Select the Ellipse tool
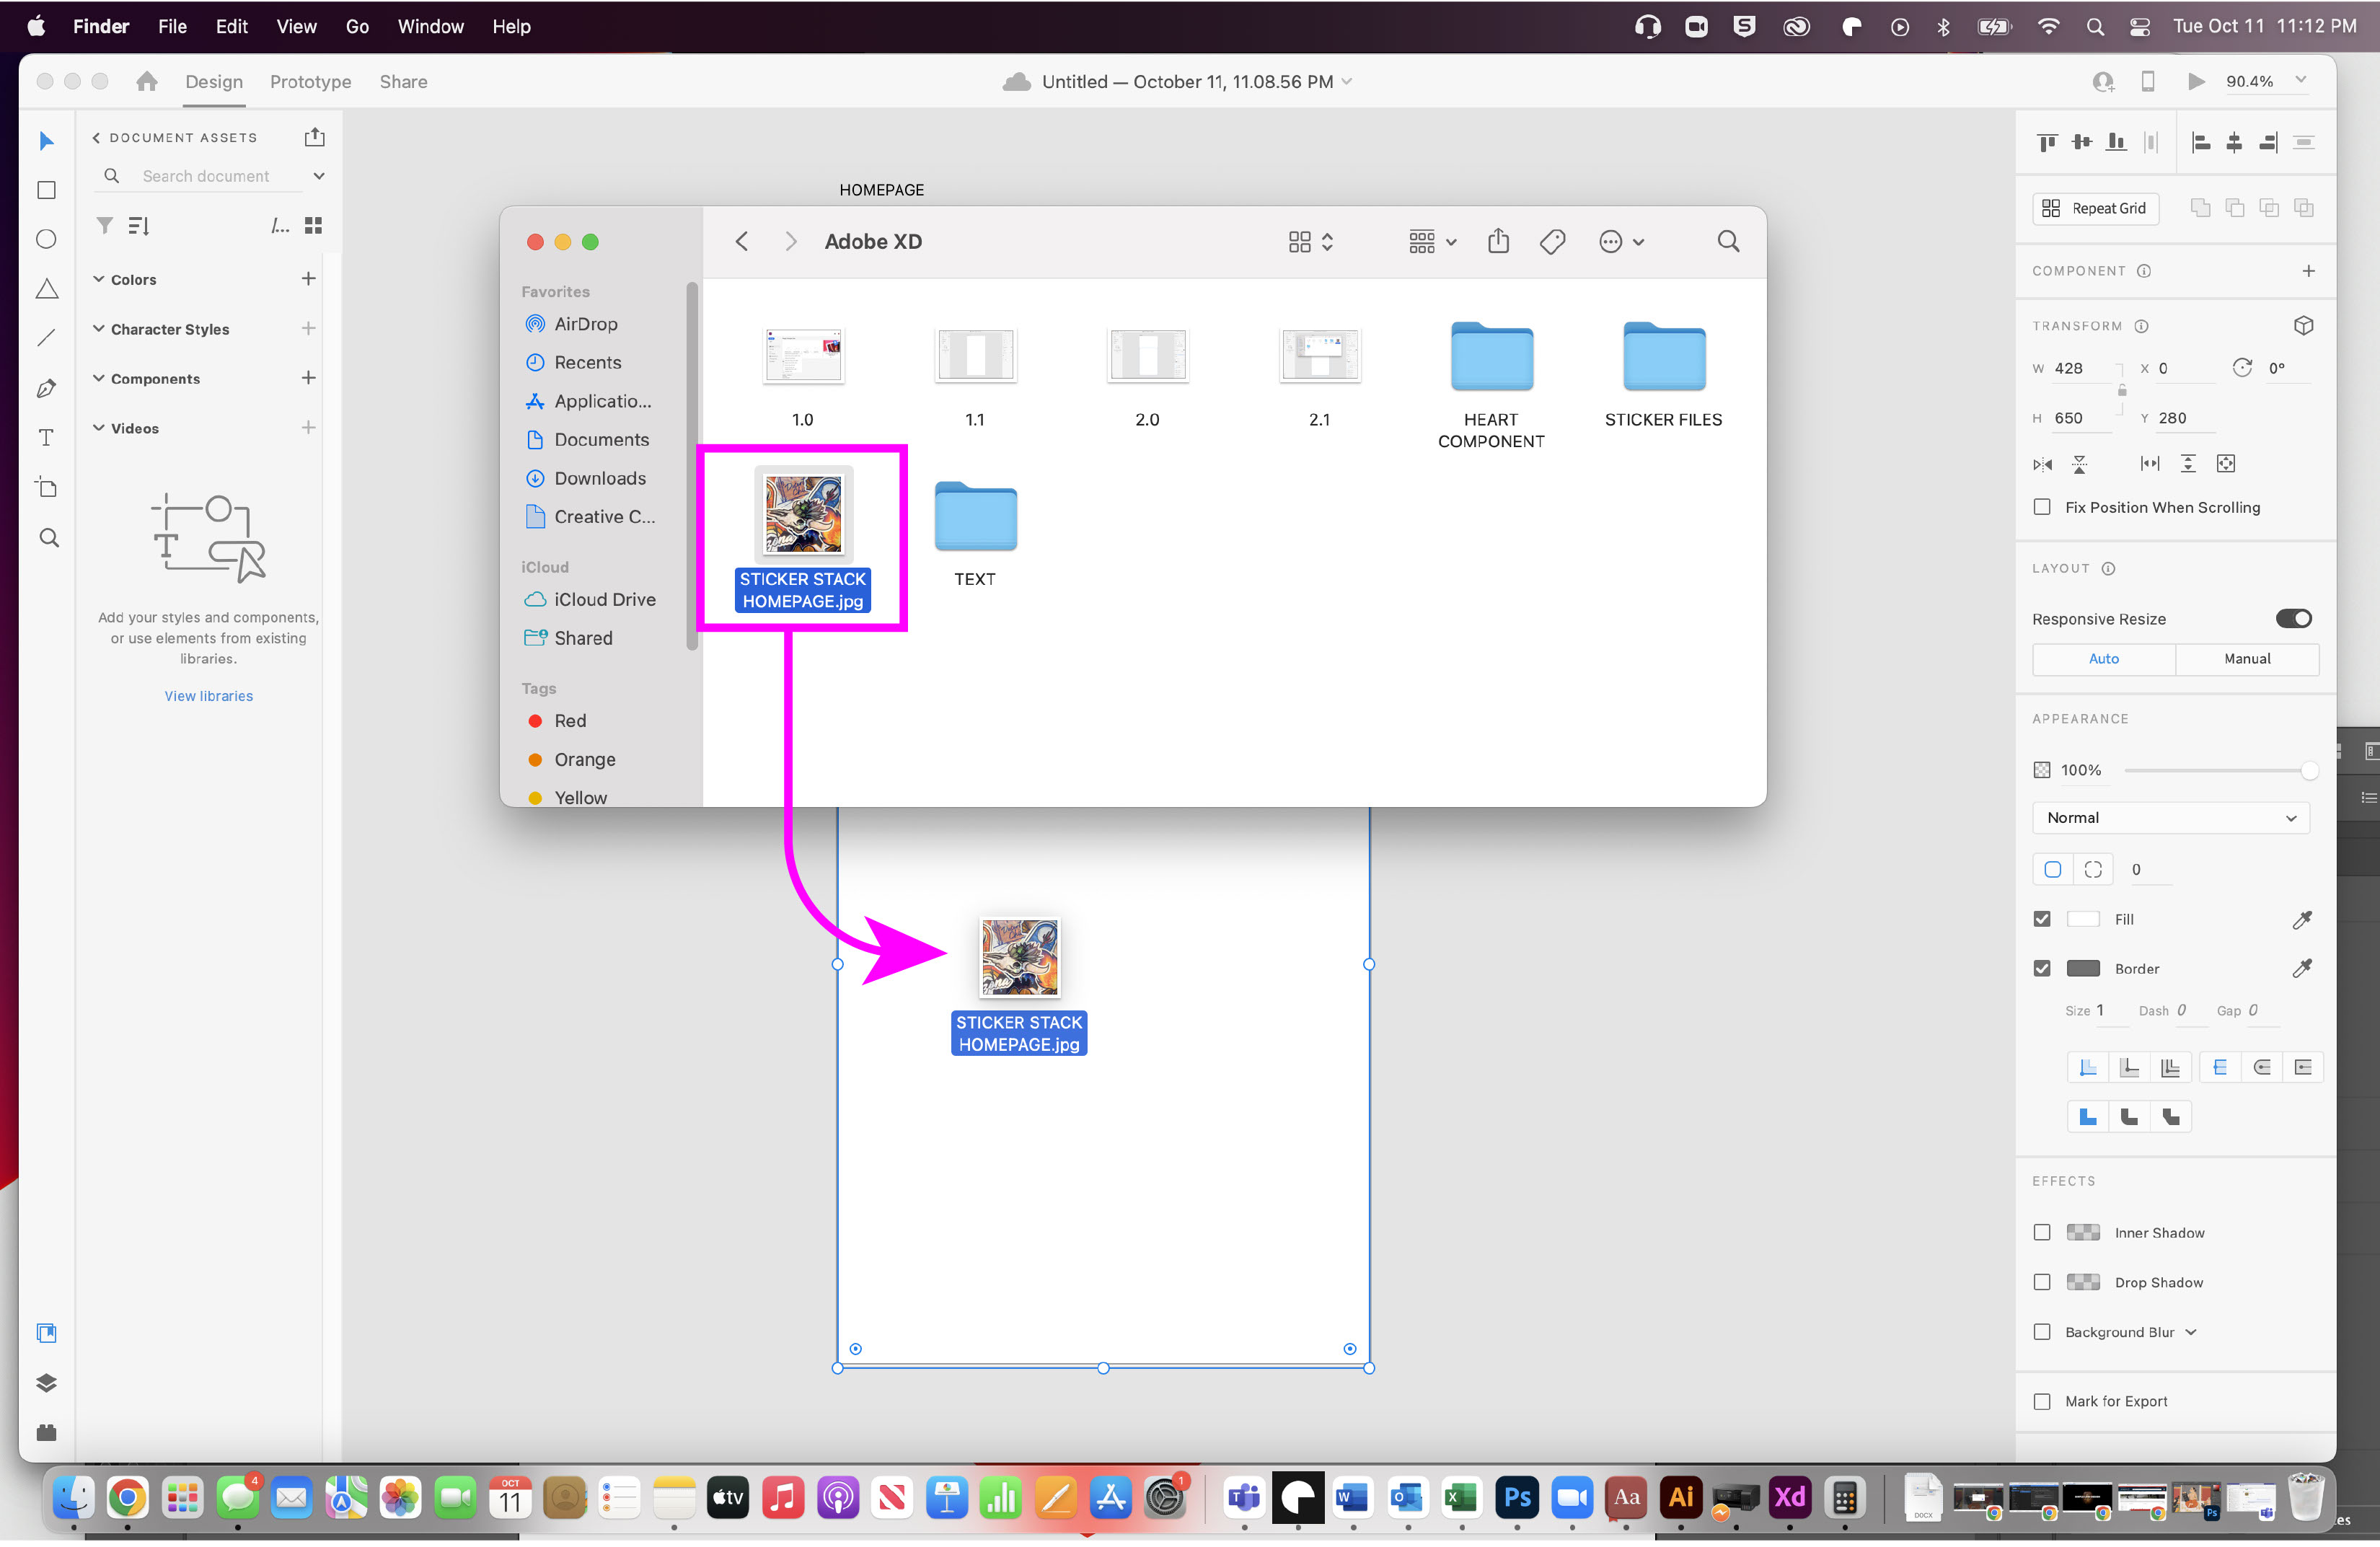 click(46, 240)
